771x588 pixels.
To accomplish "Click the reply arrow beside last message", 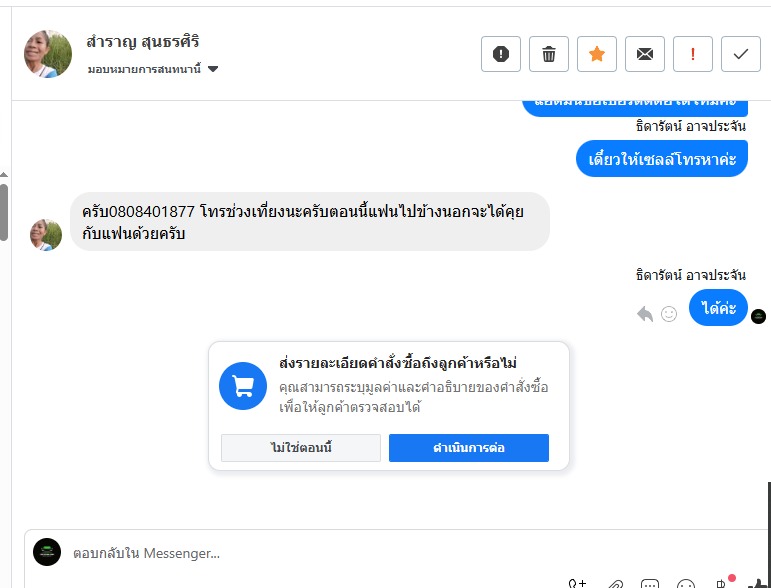I will pos(645,313).
